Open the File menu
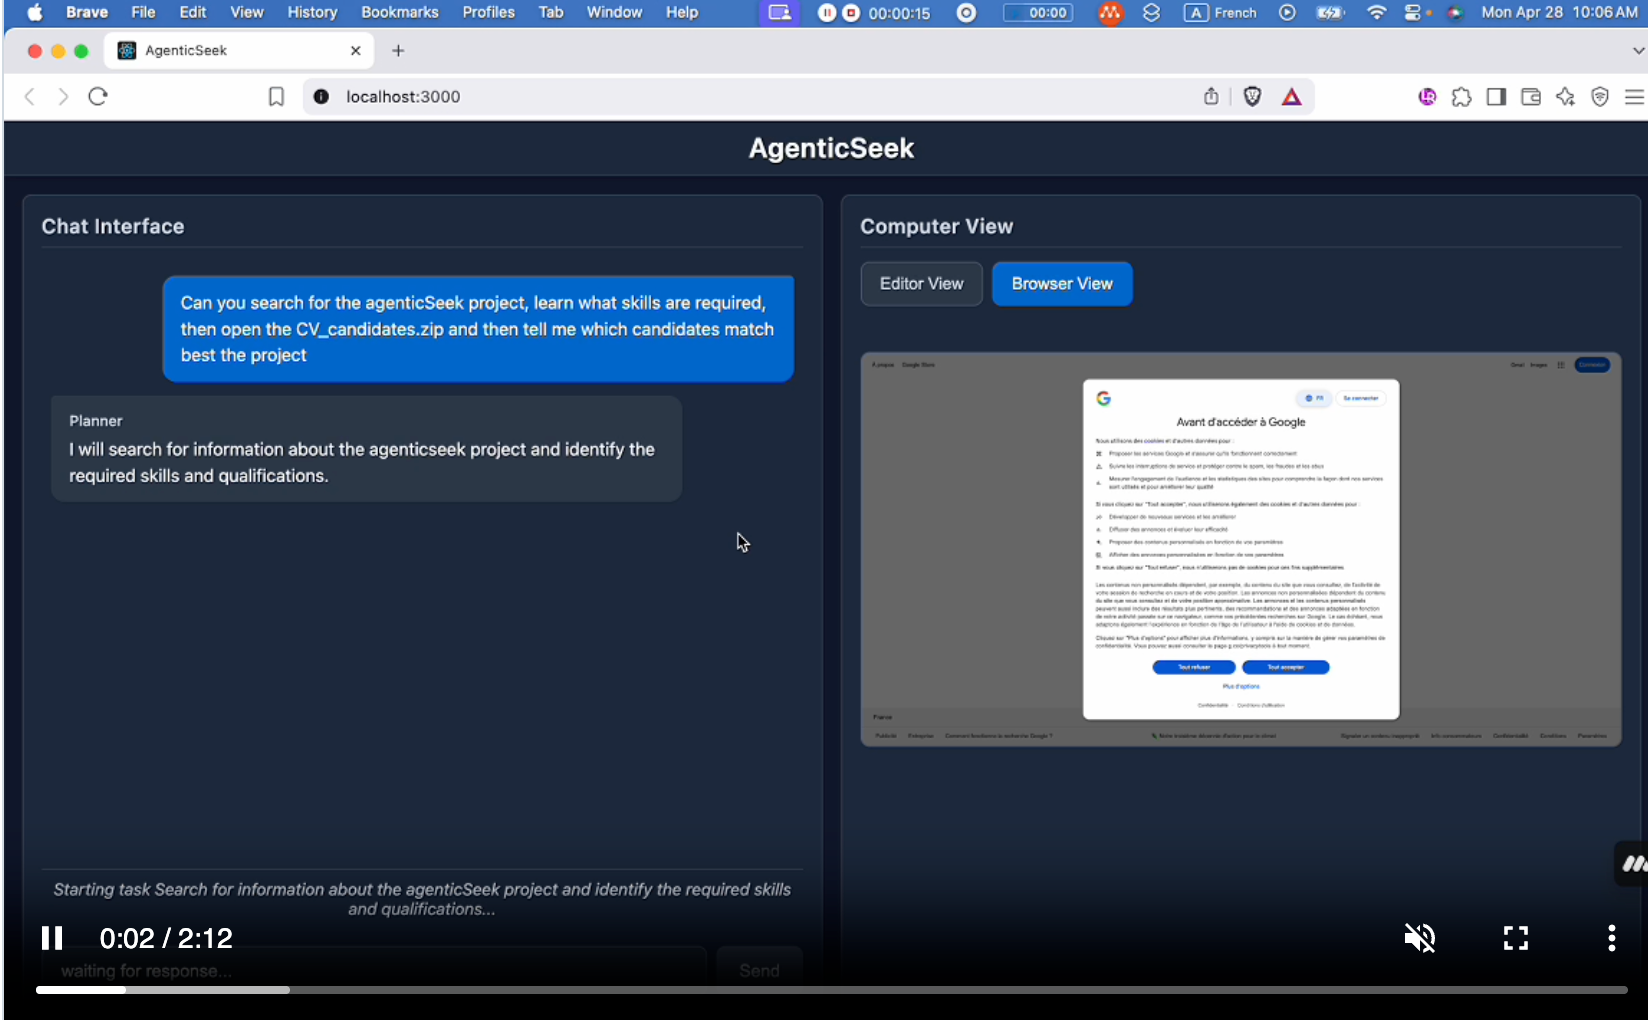Screen dimensions: 1648x1020 [143, 12]
